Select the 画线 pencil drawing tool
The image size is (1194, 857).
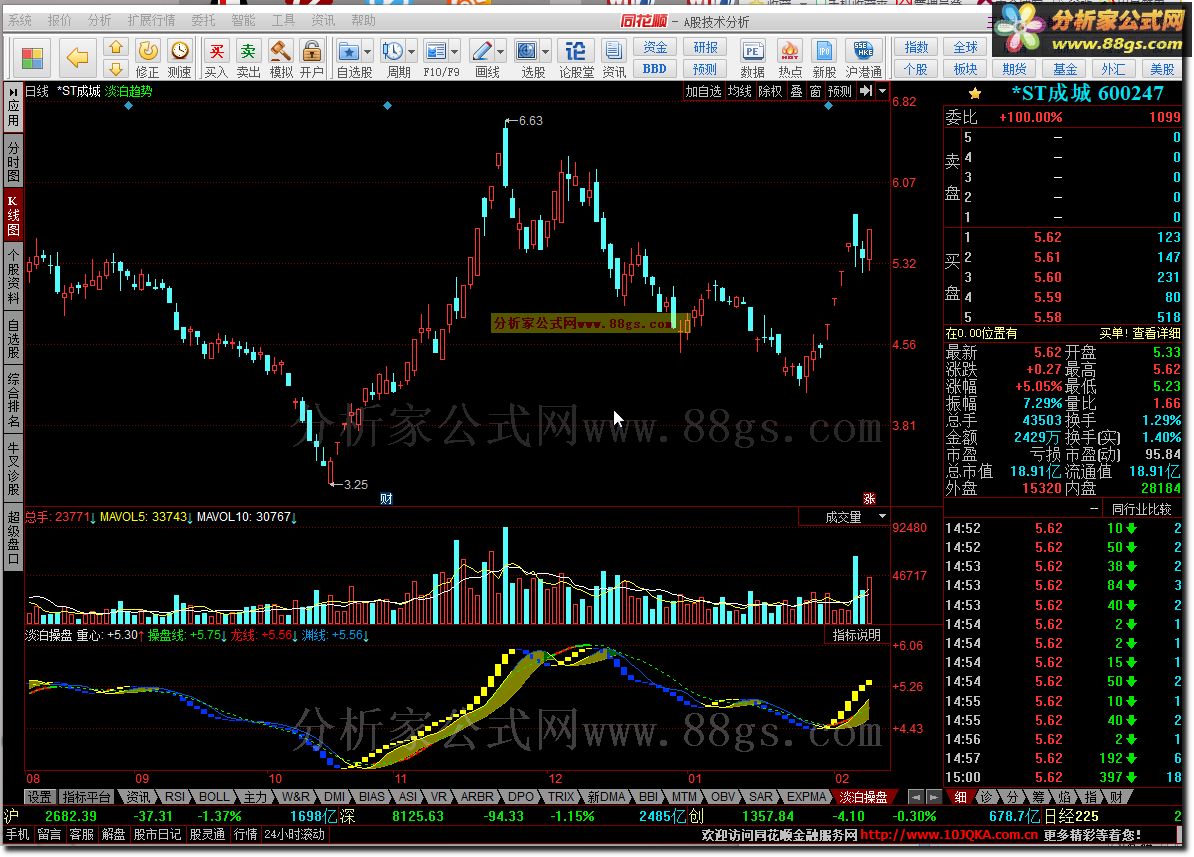pos(481,51)
